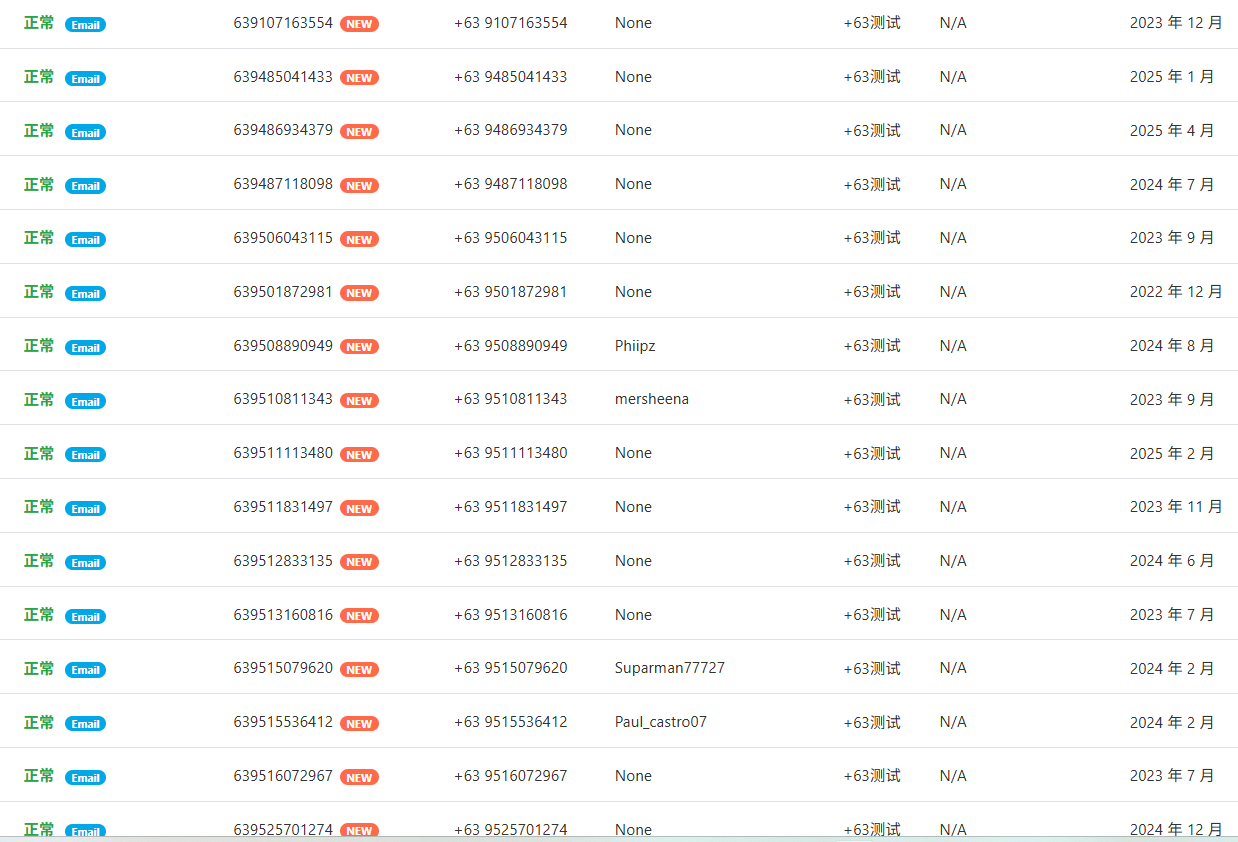Select the username mersheena

pyautogui.click(x=651, y=399)
